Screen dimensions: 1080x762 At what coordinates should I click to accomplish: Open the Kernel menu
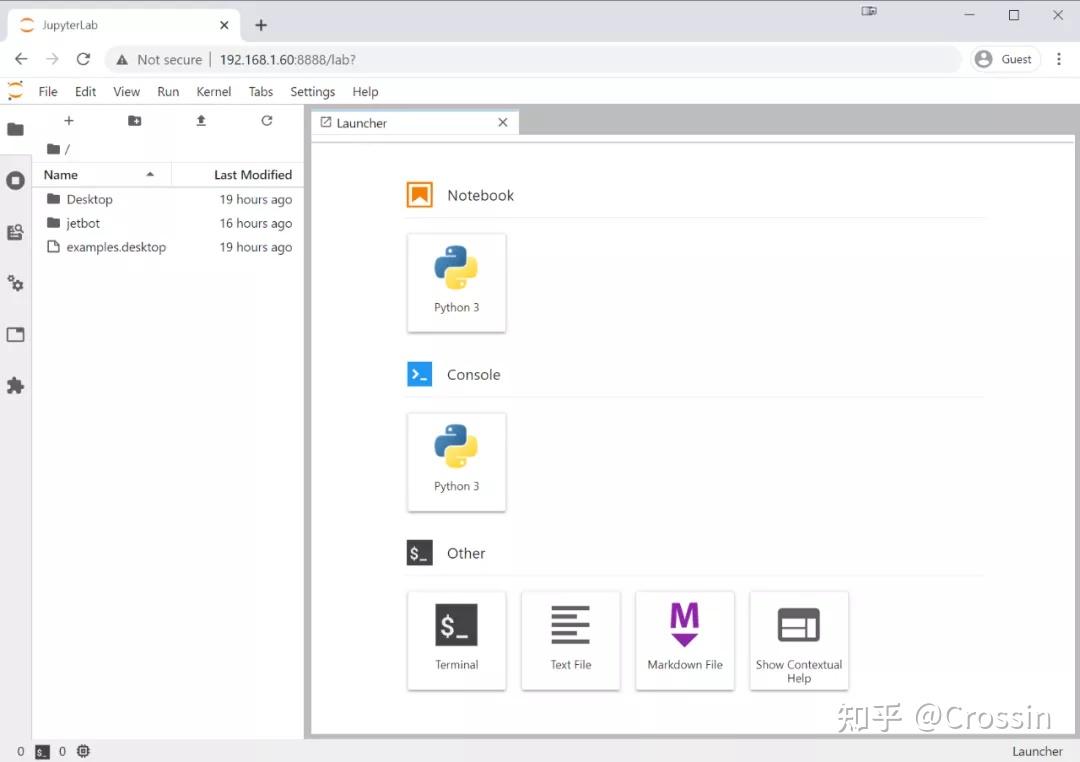[214, 92]
